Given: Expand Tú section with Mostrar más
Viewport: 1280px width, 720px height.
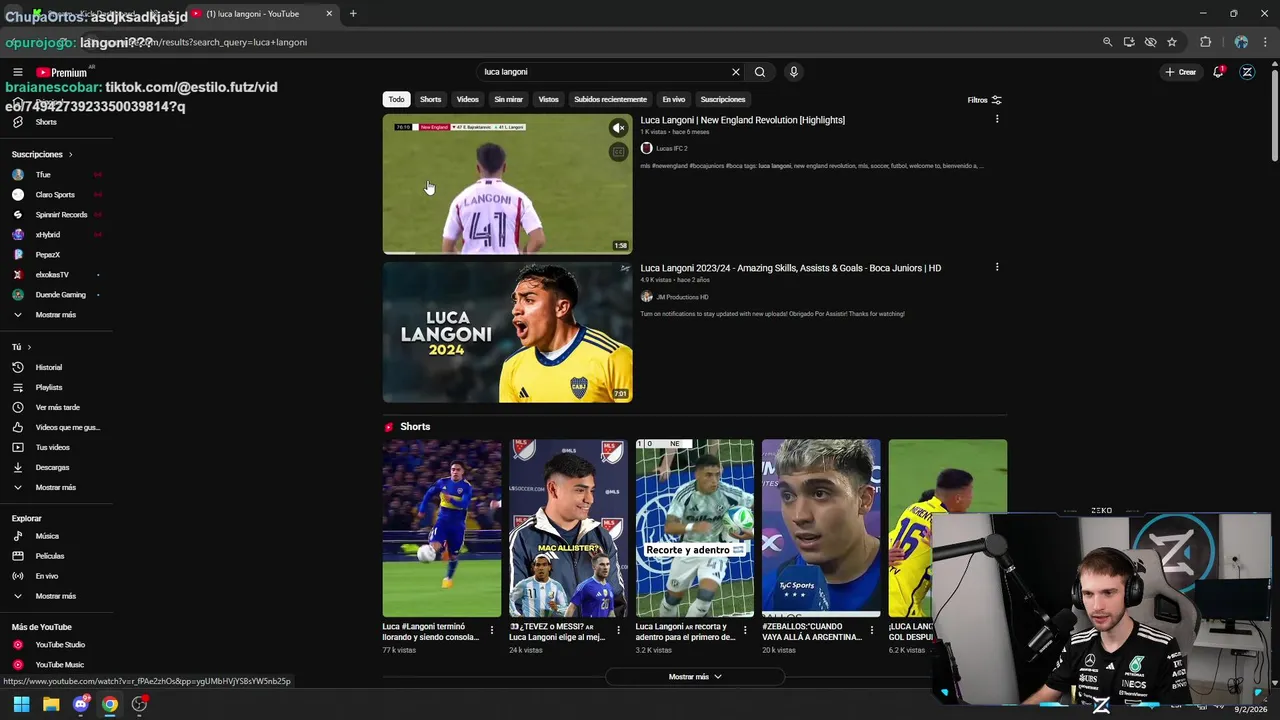Looking at the screenshot, I should (56, 487).
